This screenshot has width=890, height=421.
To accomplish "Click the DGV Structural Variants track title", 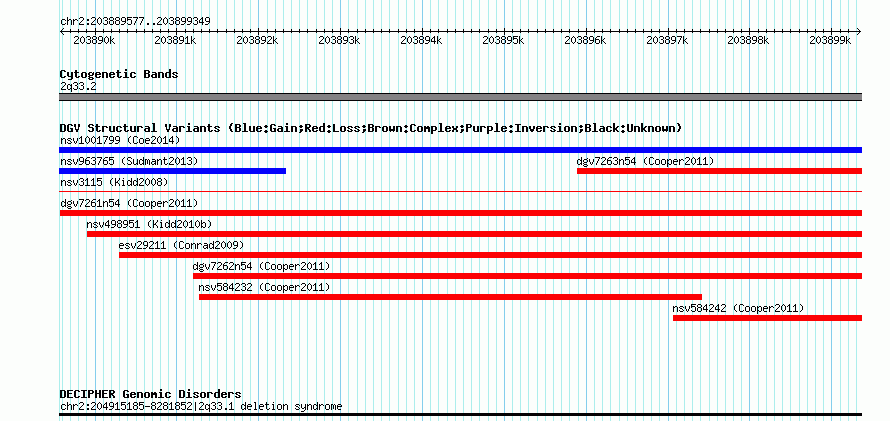I will click(x=371, y=128).
